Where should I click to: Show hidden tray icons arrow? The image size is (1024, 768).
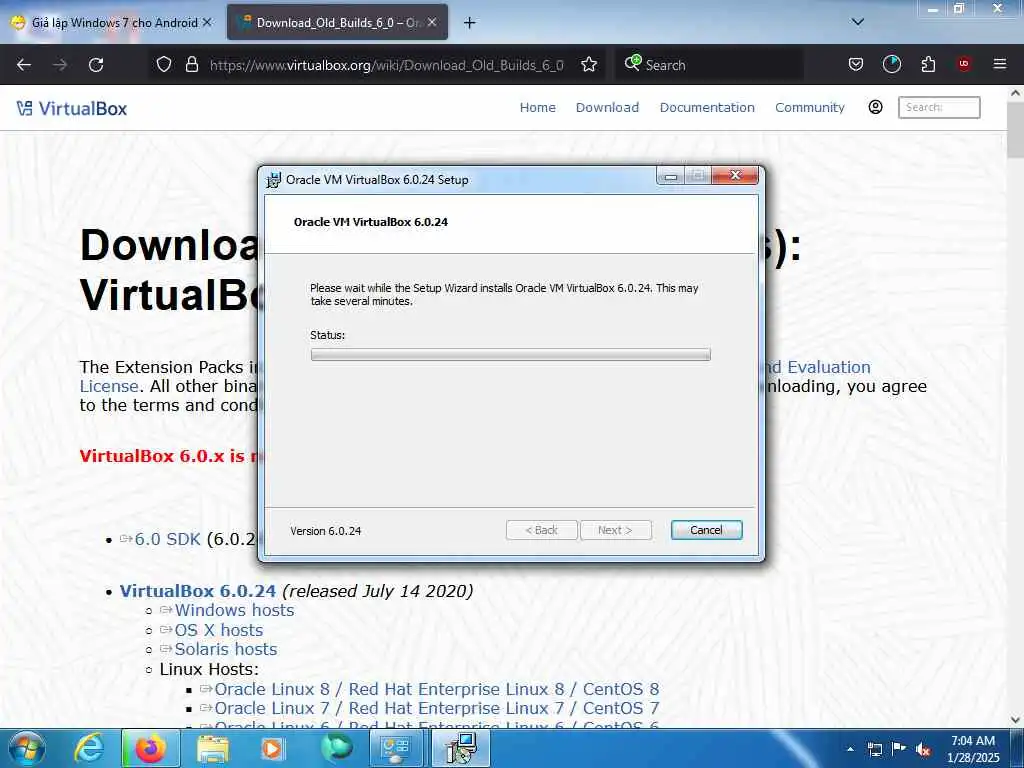(850, 749)
